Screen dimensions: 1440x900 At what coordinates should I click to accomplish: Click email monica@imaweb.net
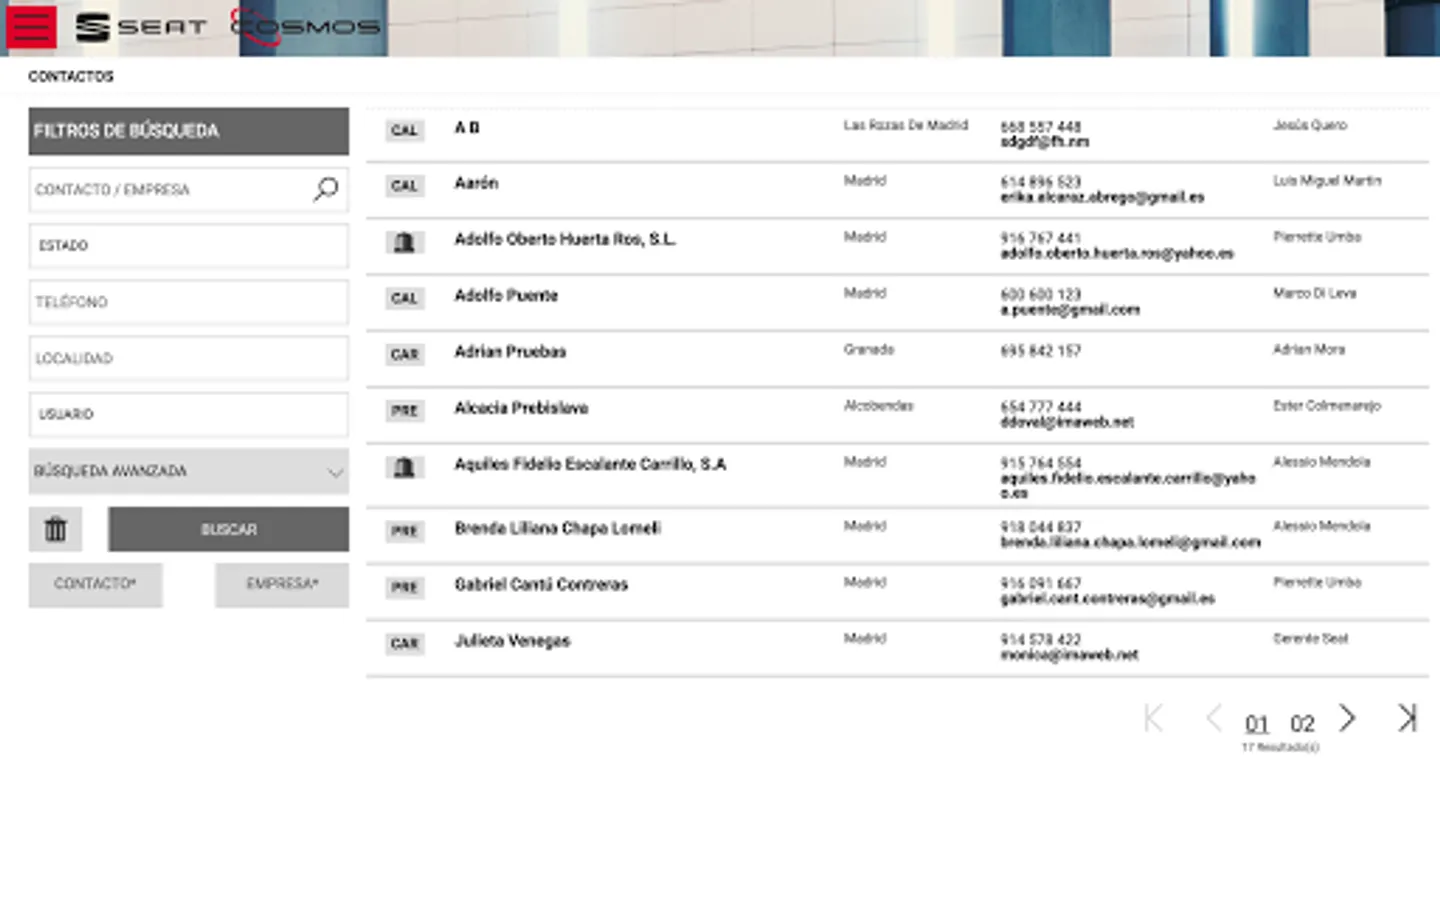pos(1069,655)
